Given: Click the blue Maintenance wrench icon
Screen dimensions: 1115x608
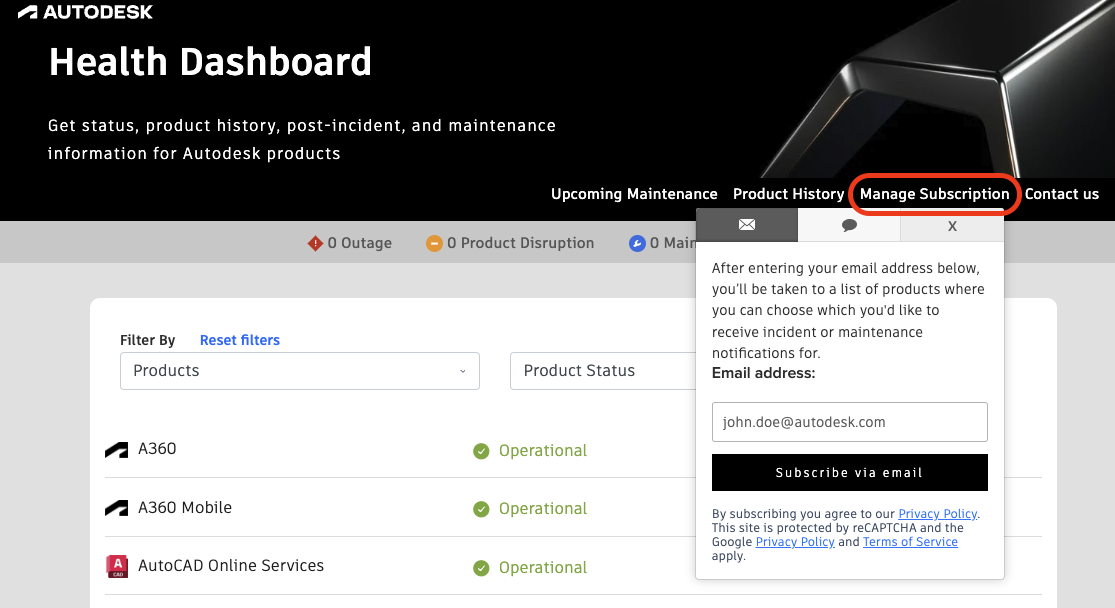Looking at the screenshot, I should point(637,243).
